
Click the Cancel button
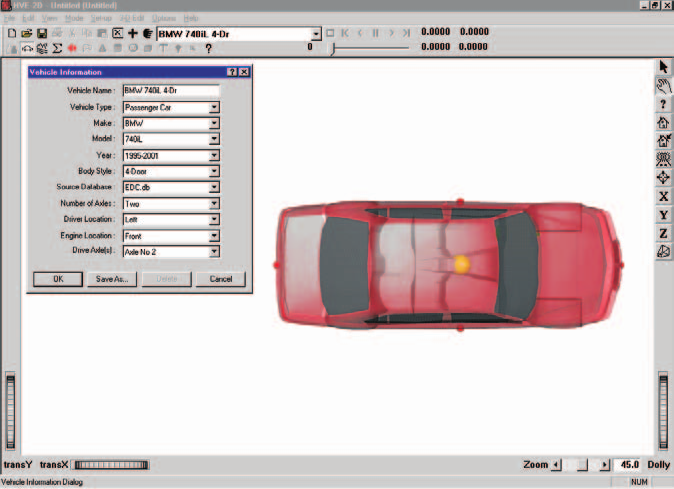coord(221,279)
